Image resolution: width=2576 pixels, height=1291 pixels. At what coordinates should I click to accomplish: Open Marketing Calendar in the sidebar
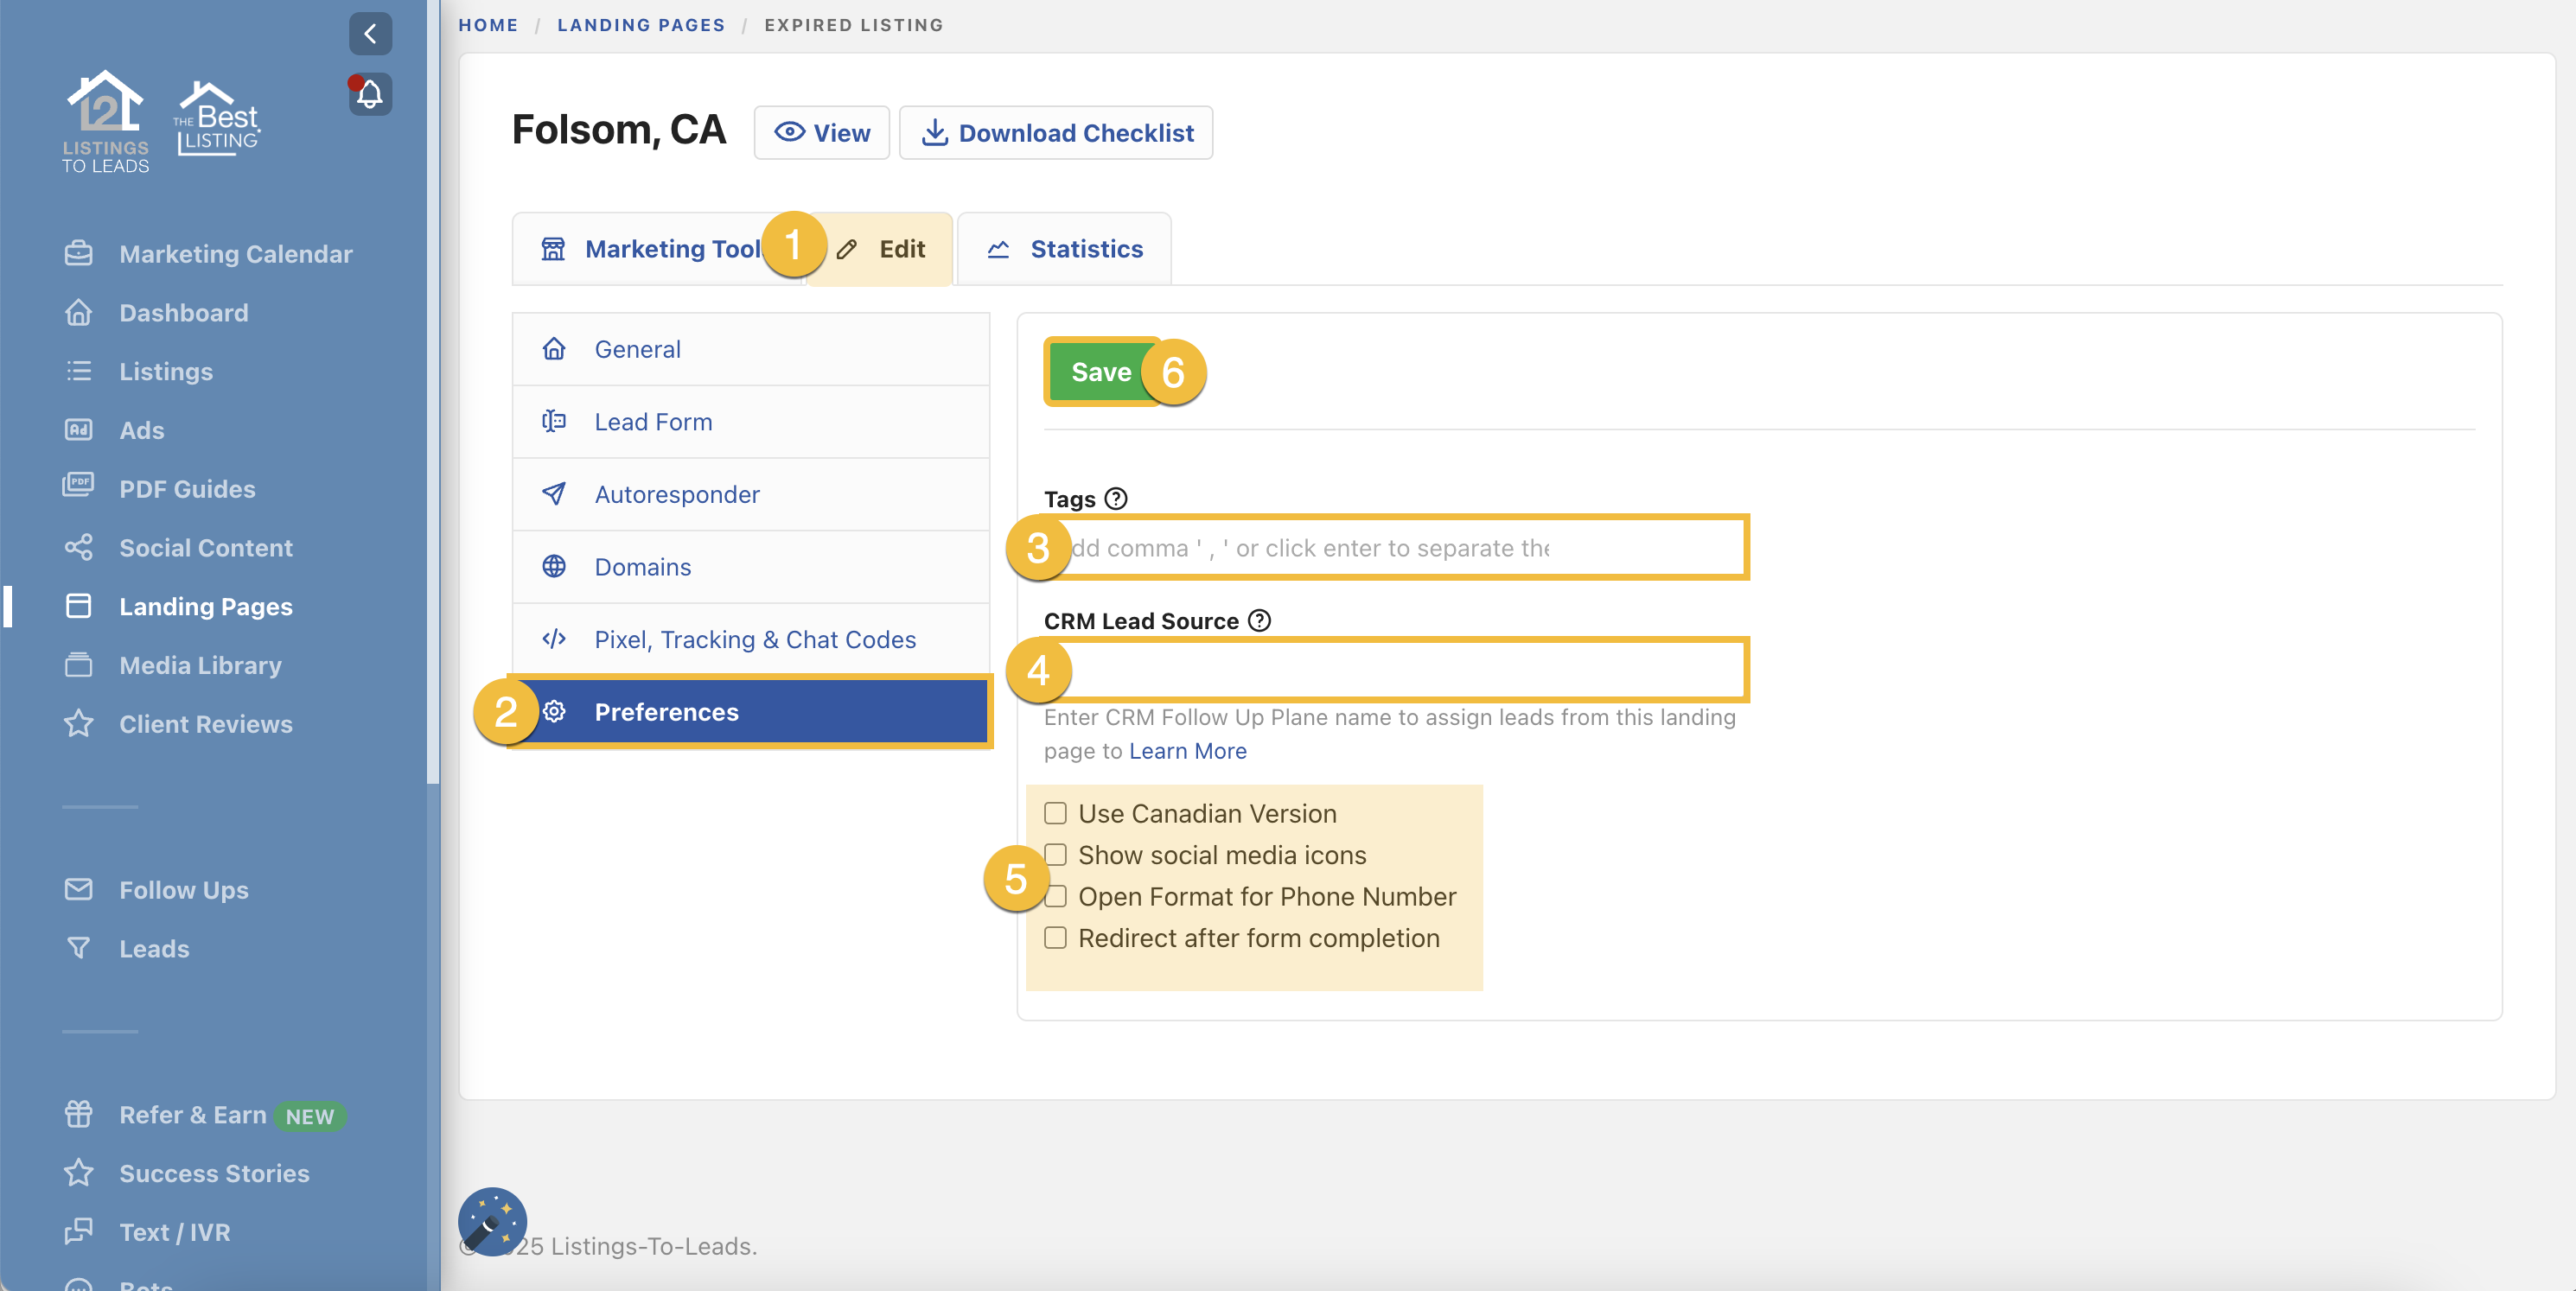coord(235,254)
